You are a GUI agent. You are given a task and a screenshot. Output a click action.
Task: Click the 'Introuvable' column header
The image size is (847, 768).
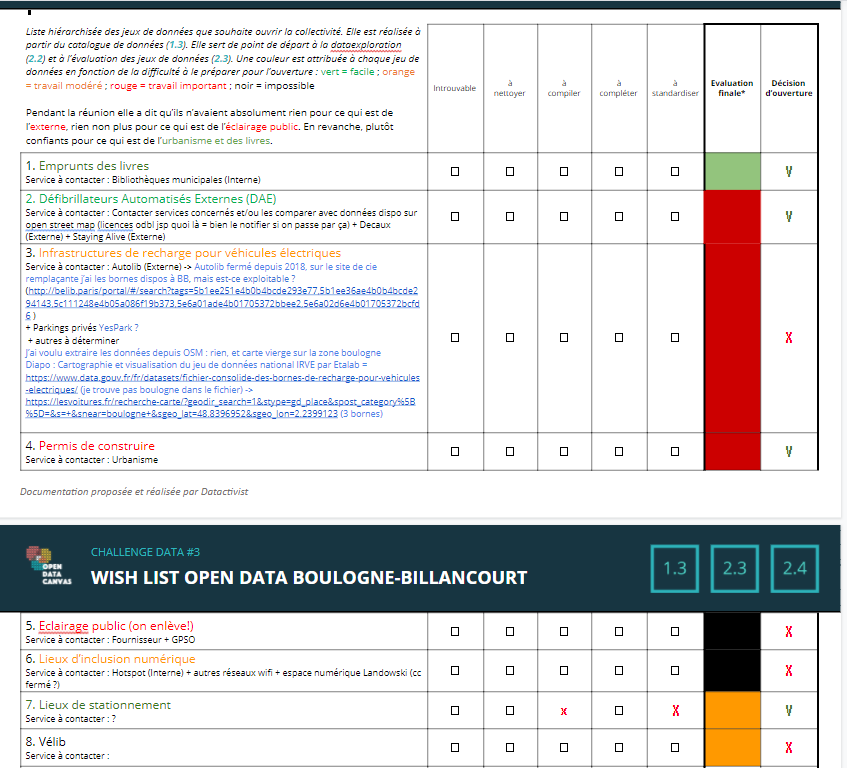pos(454,88)
